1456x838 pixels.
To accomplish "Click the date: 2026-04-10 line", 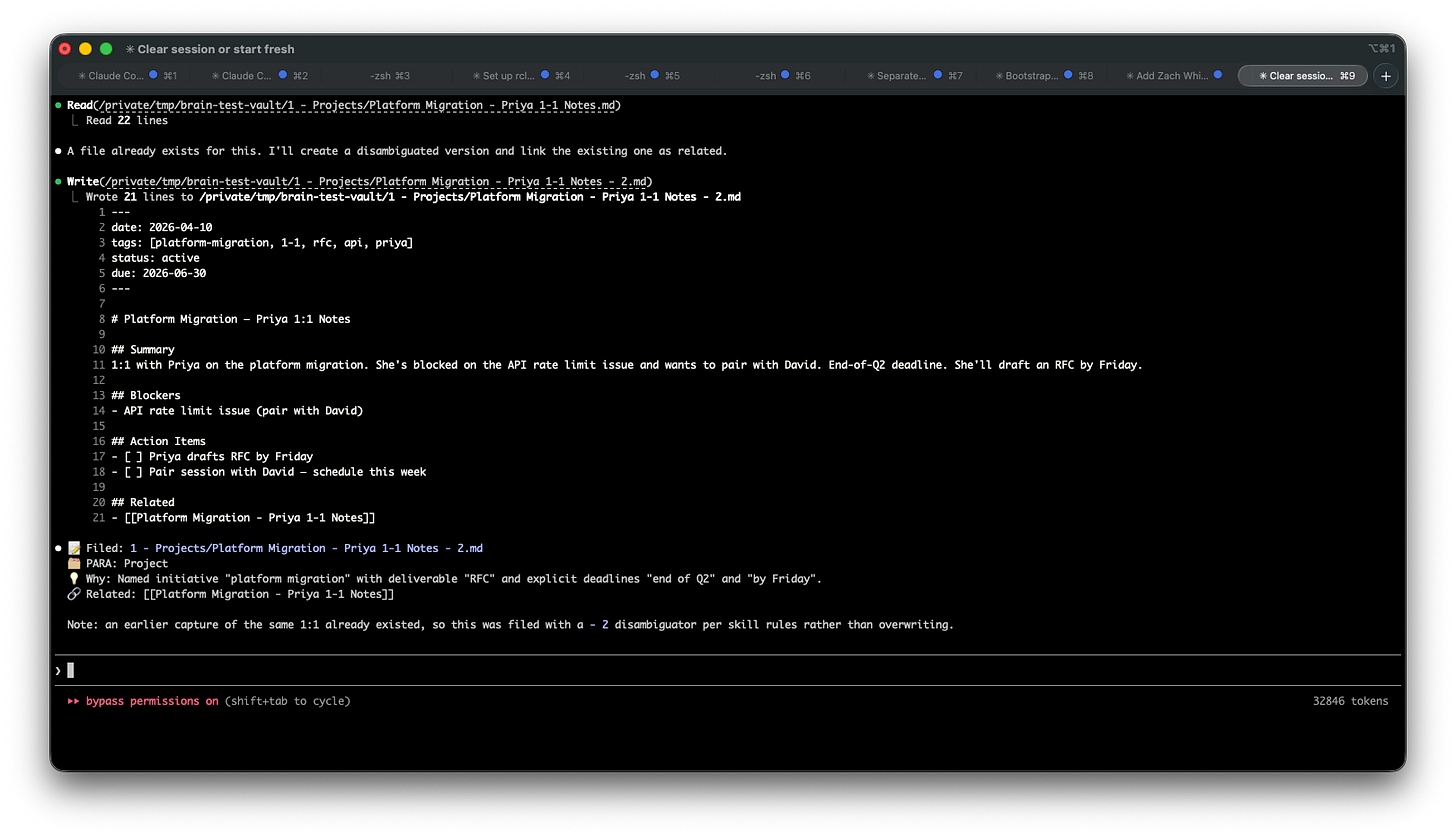I will point(162,227).
